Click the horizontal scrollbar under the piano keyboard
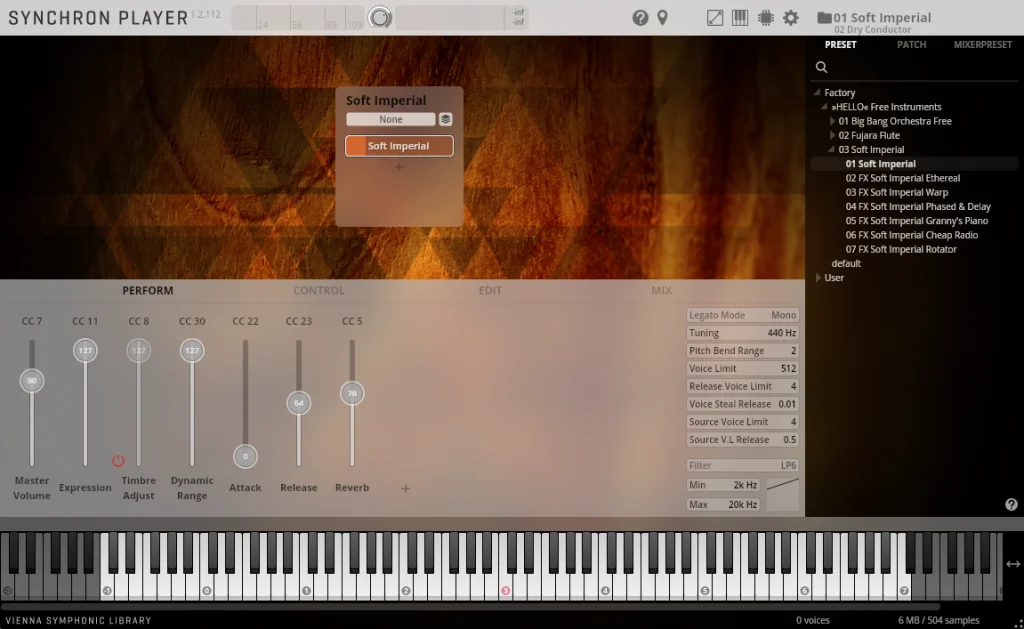1024x629 pixels. click(x=470, y=607)
